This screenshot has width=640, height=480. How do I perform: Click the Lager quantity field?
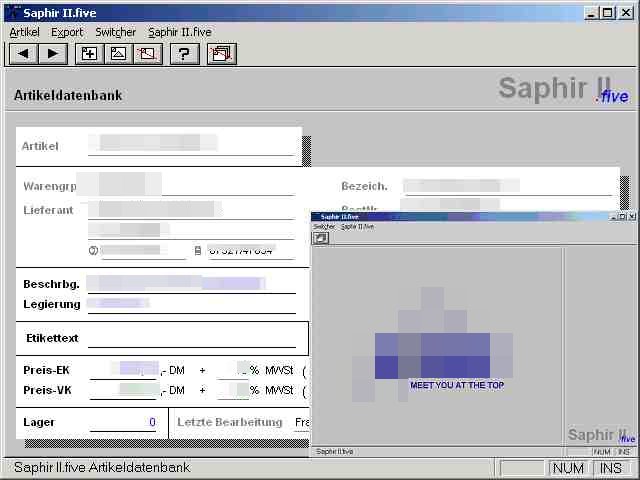(123, 422)
